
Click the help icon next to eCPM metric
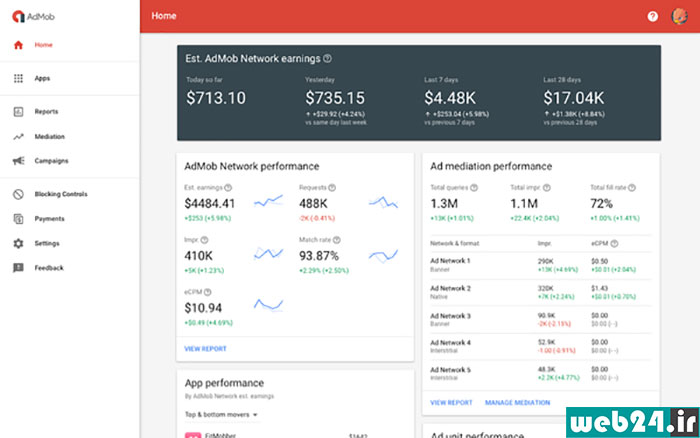208,292
